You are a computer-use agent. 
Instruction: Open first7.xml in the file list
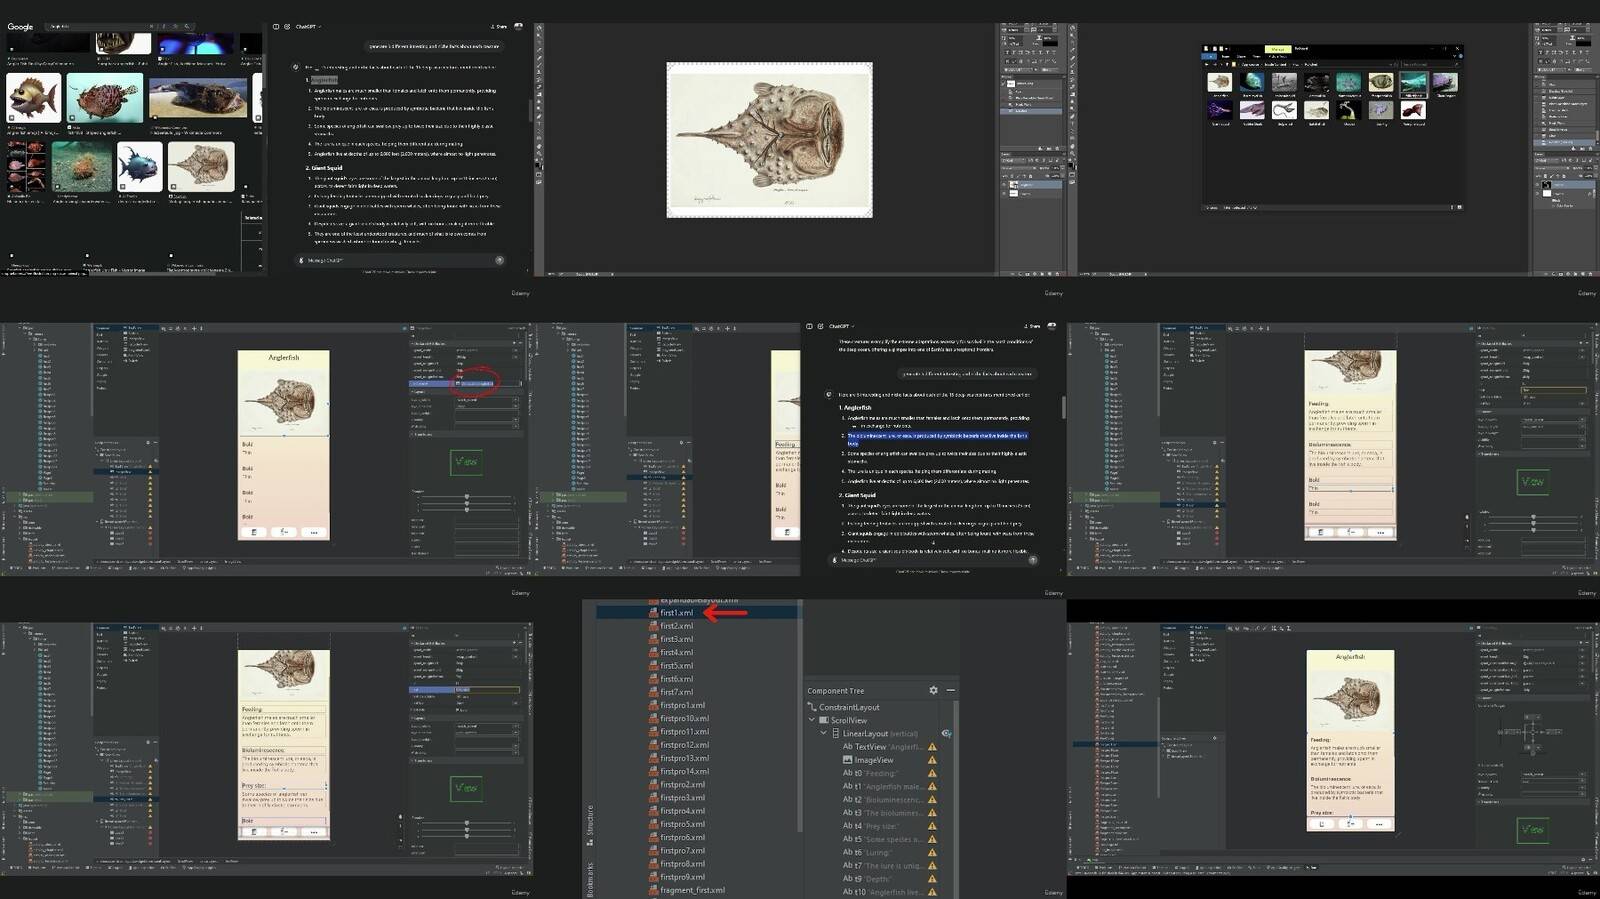(x=676, y=692)
